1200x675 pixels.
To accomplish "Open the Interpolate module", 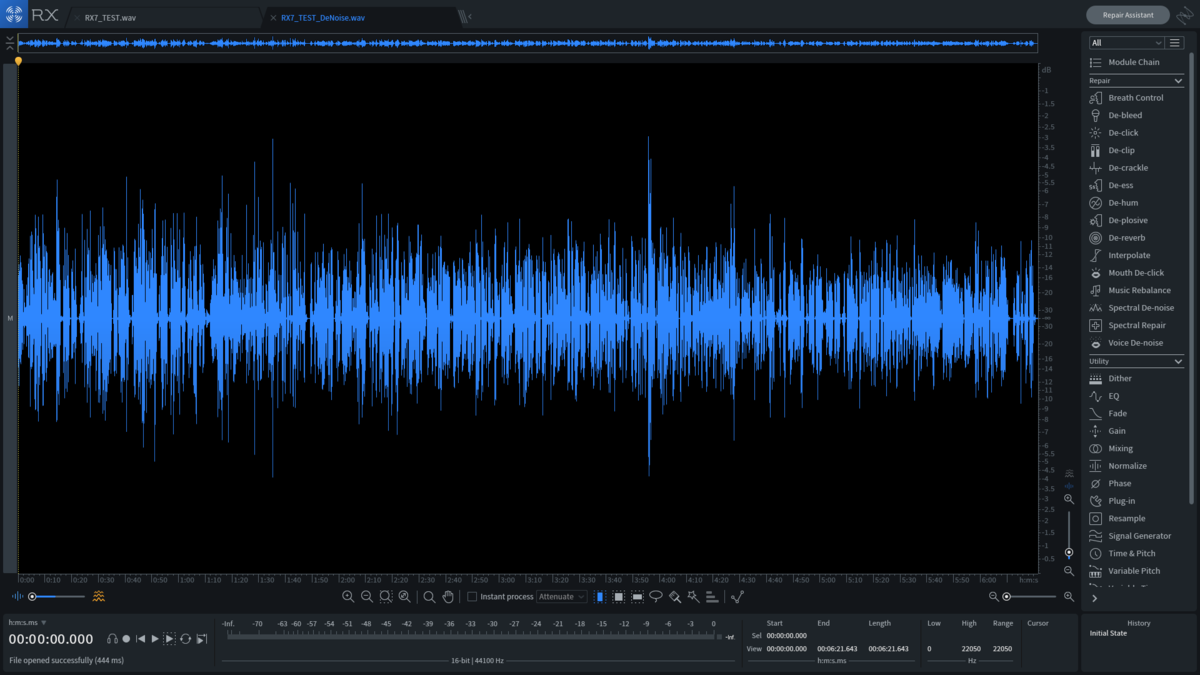I will [1136, 255].
